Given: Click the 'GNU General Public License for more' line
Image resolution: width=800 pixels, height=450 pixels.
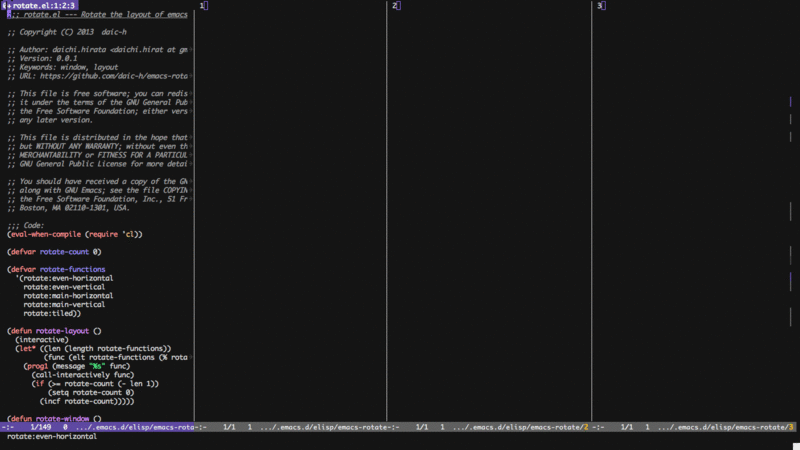Looking at the screenshot, I should [x=97, y=164].
